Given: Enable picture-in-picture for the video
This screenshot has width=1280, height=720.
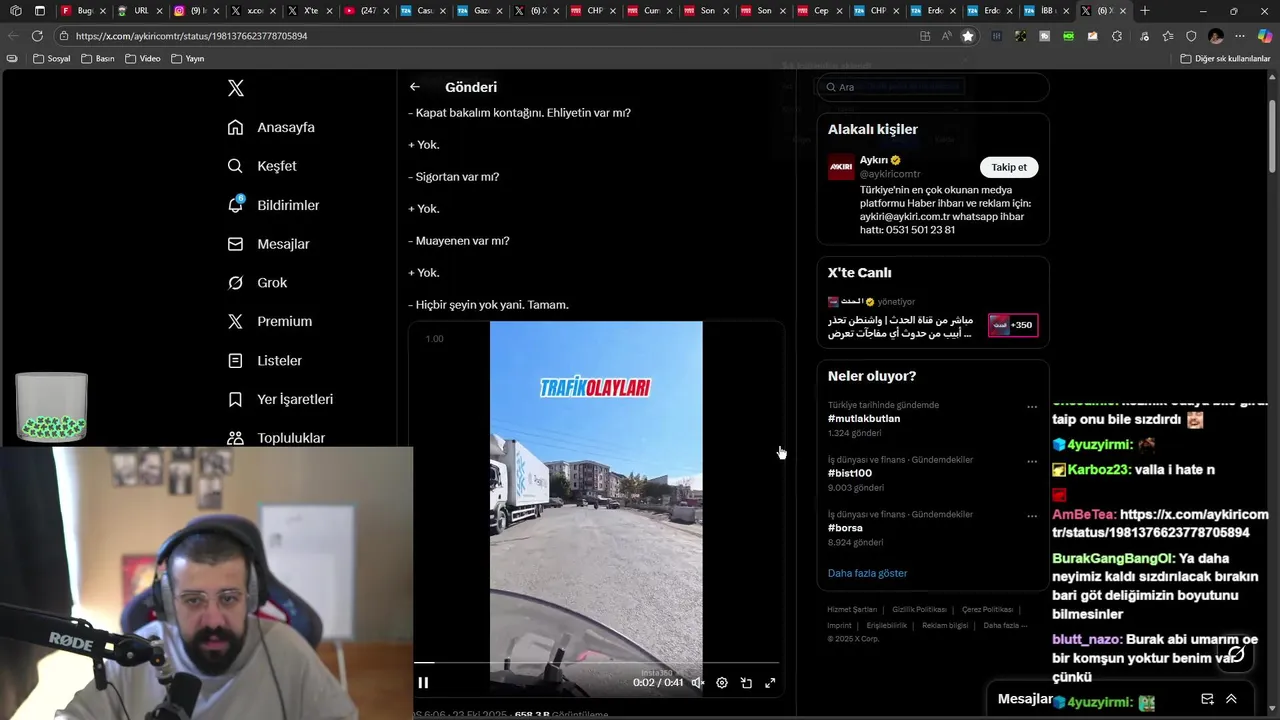Looking at the screenshot, I should 746,683.
